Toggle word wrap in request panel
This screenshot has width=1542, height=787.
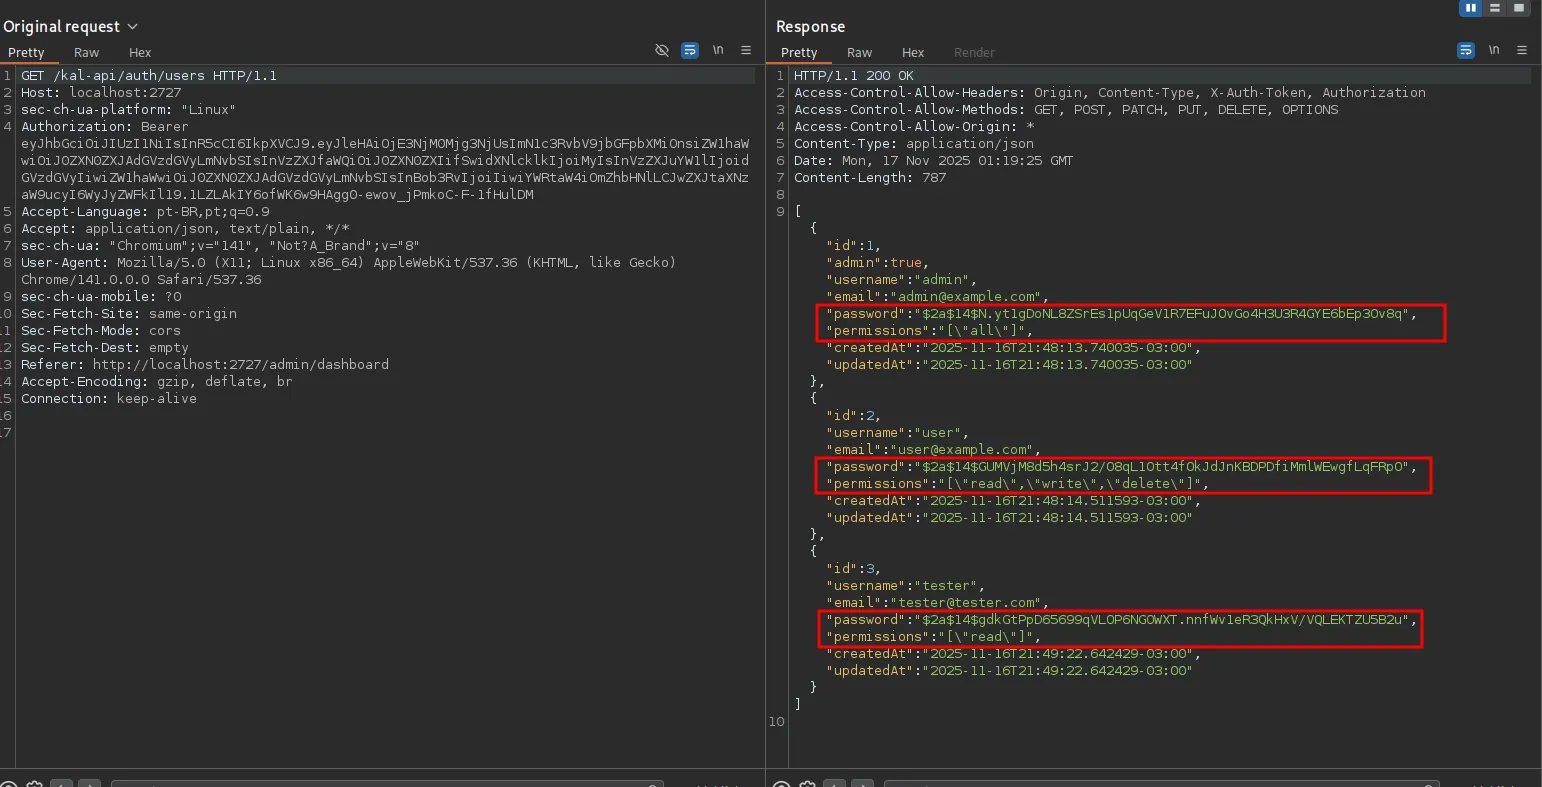pyautogui.click(x=690, y=50)
